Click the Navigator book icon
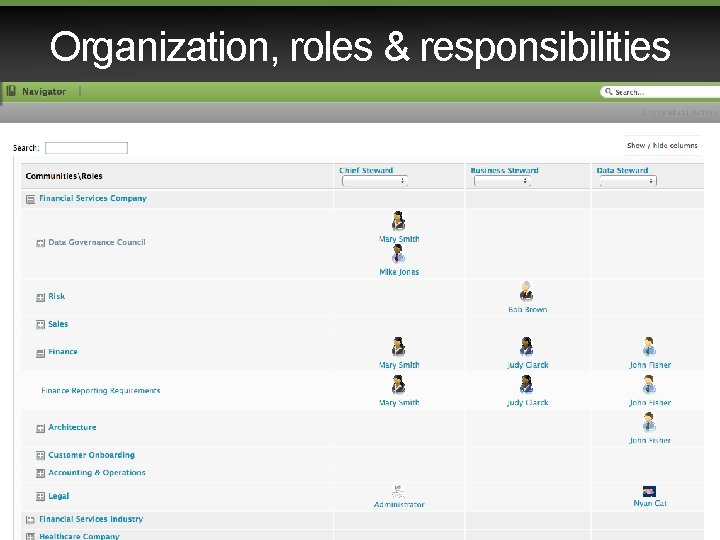Image resolution: width=720 pixels, height=540 pixels. pyautogui.click(x=11, y=91)
